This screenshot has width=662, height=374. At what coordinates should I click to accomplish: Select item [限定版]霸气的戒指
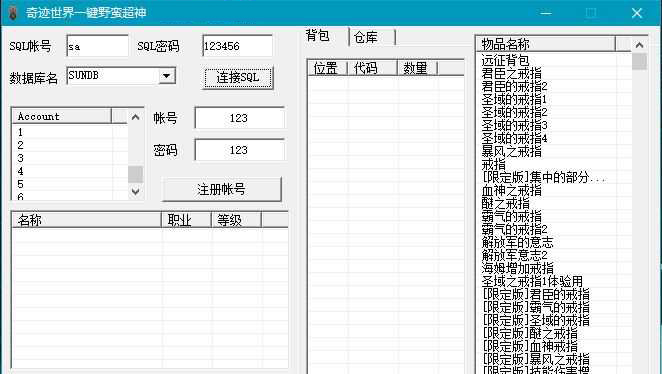pyautogui.click(x=535, y=307)
